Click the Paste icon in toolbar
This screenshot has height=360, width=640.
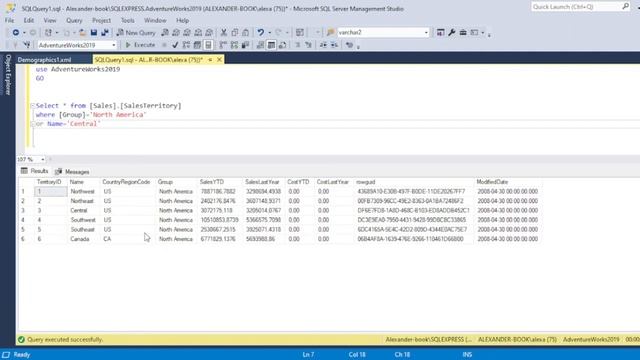pyautogui.click(x=246, y=32)
